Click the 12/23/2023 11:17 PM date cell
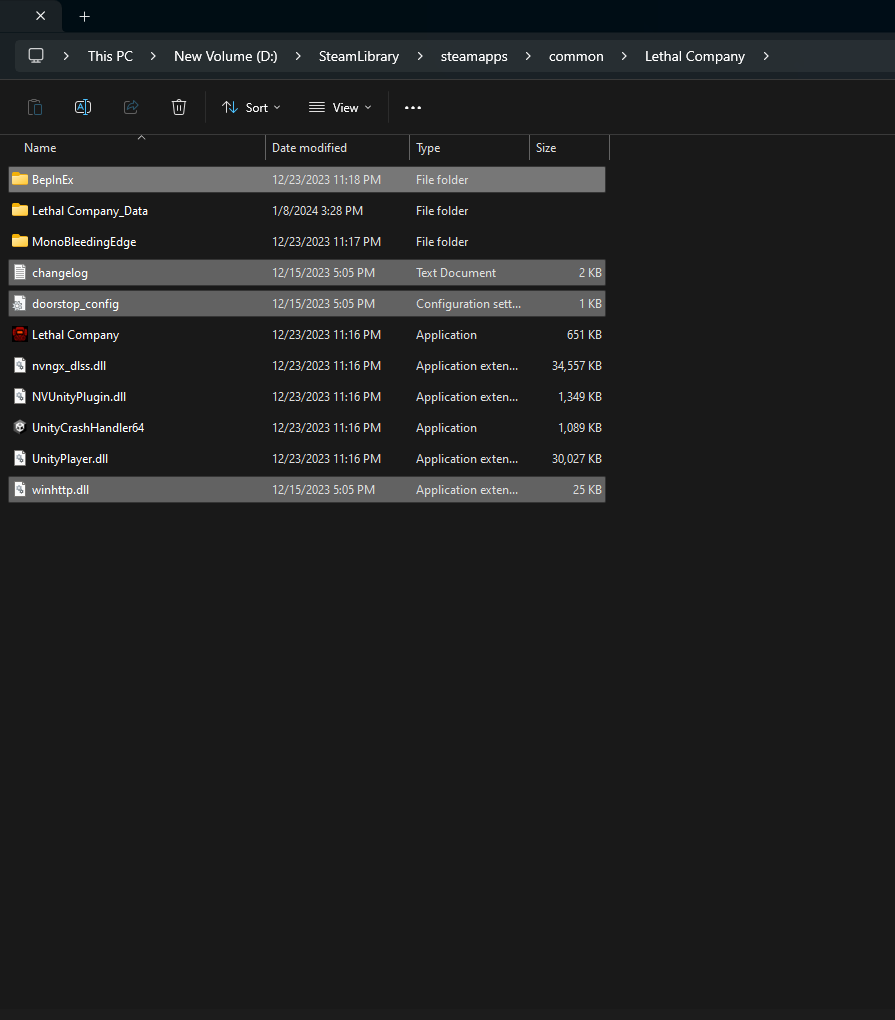 327,242
